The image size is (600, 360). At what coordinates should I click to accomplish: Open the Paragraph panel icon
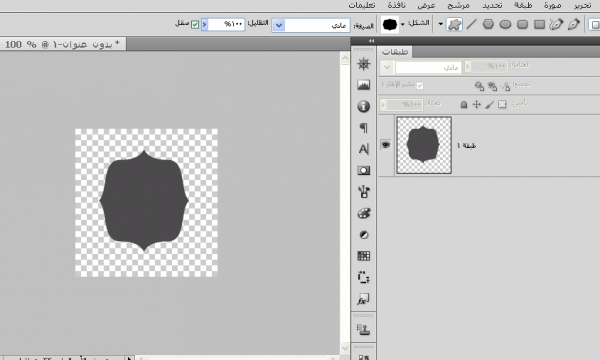364,128
